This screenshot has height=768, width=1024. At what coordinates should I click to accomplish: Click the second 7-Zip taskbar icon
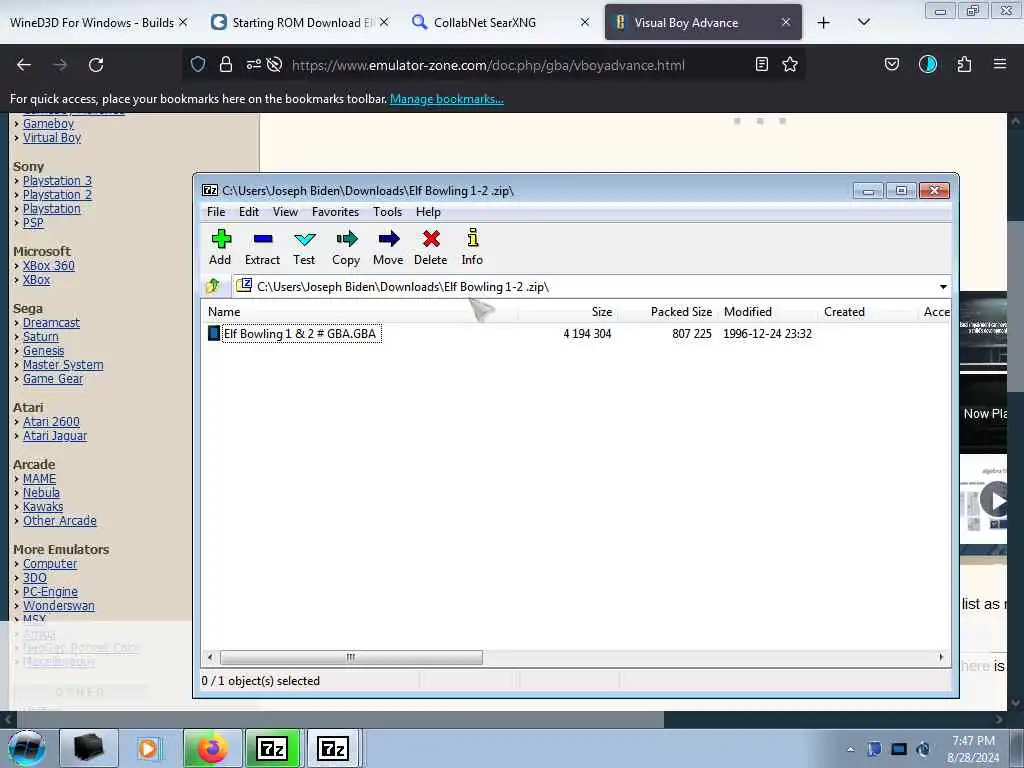pos(333,748)
